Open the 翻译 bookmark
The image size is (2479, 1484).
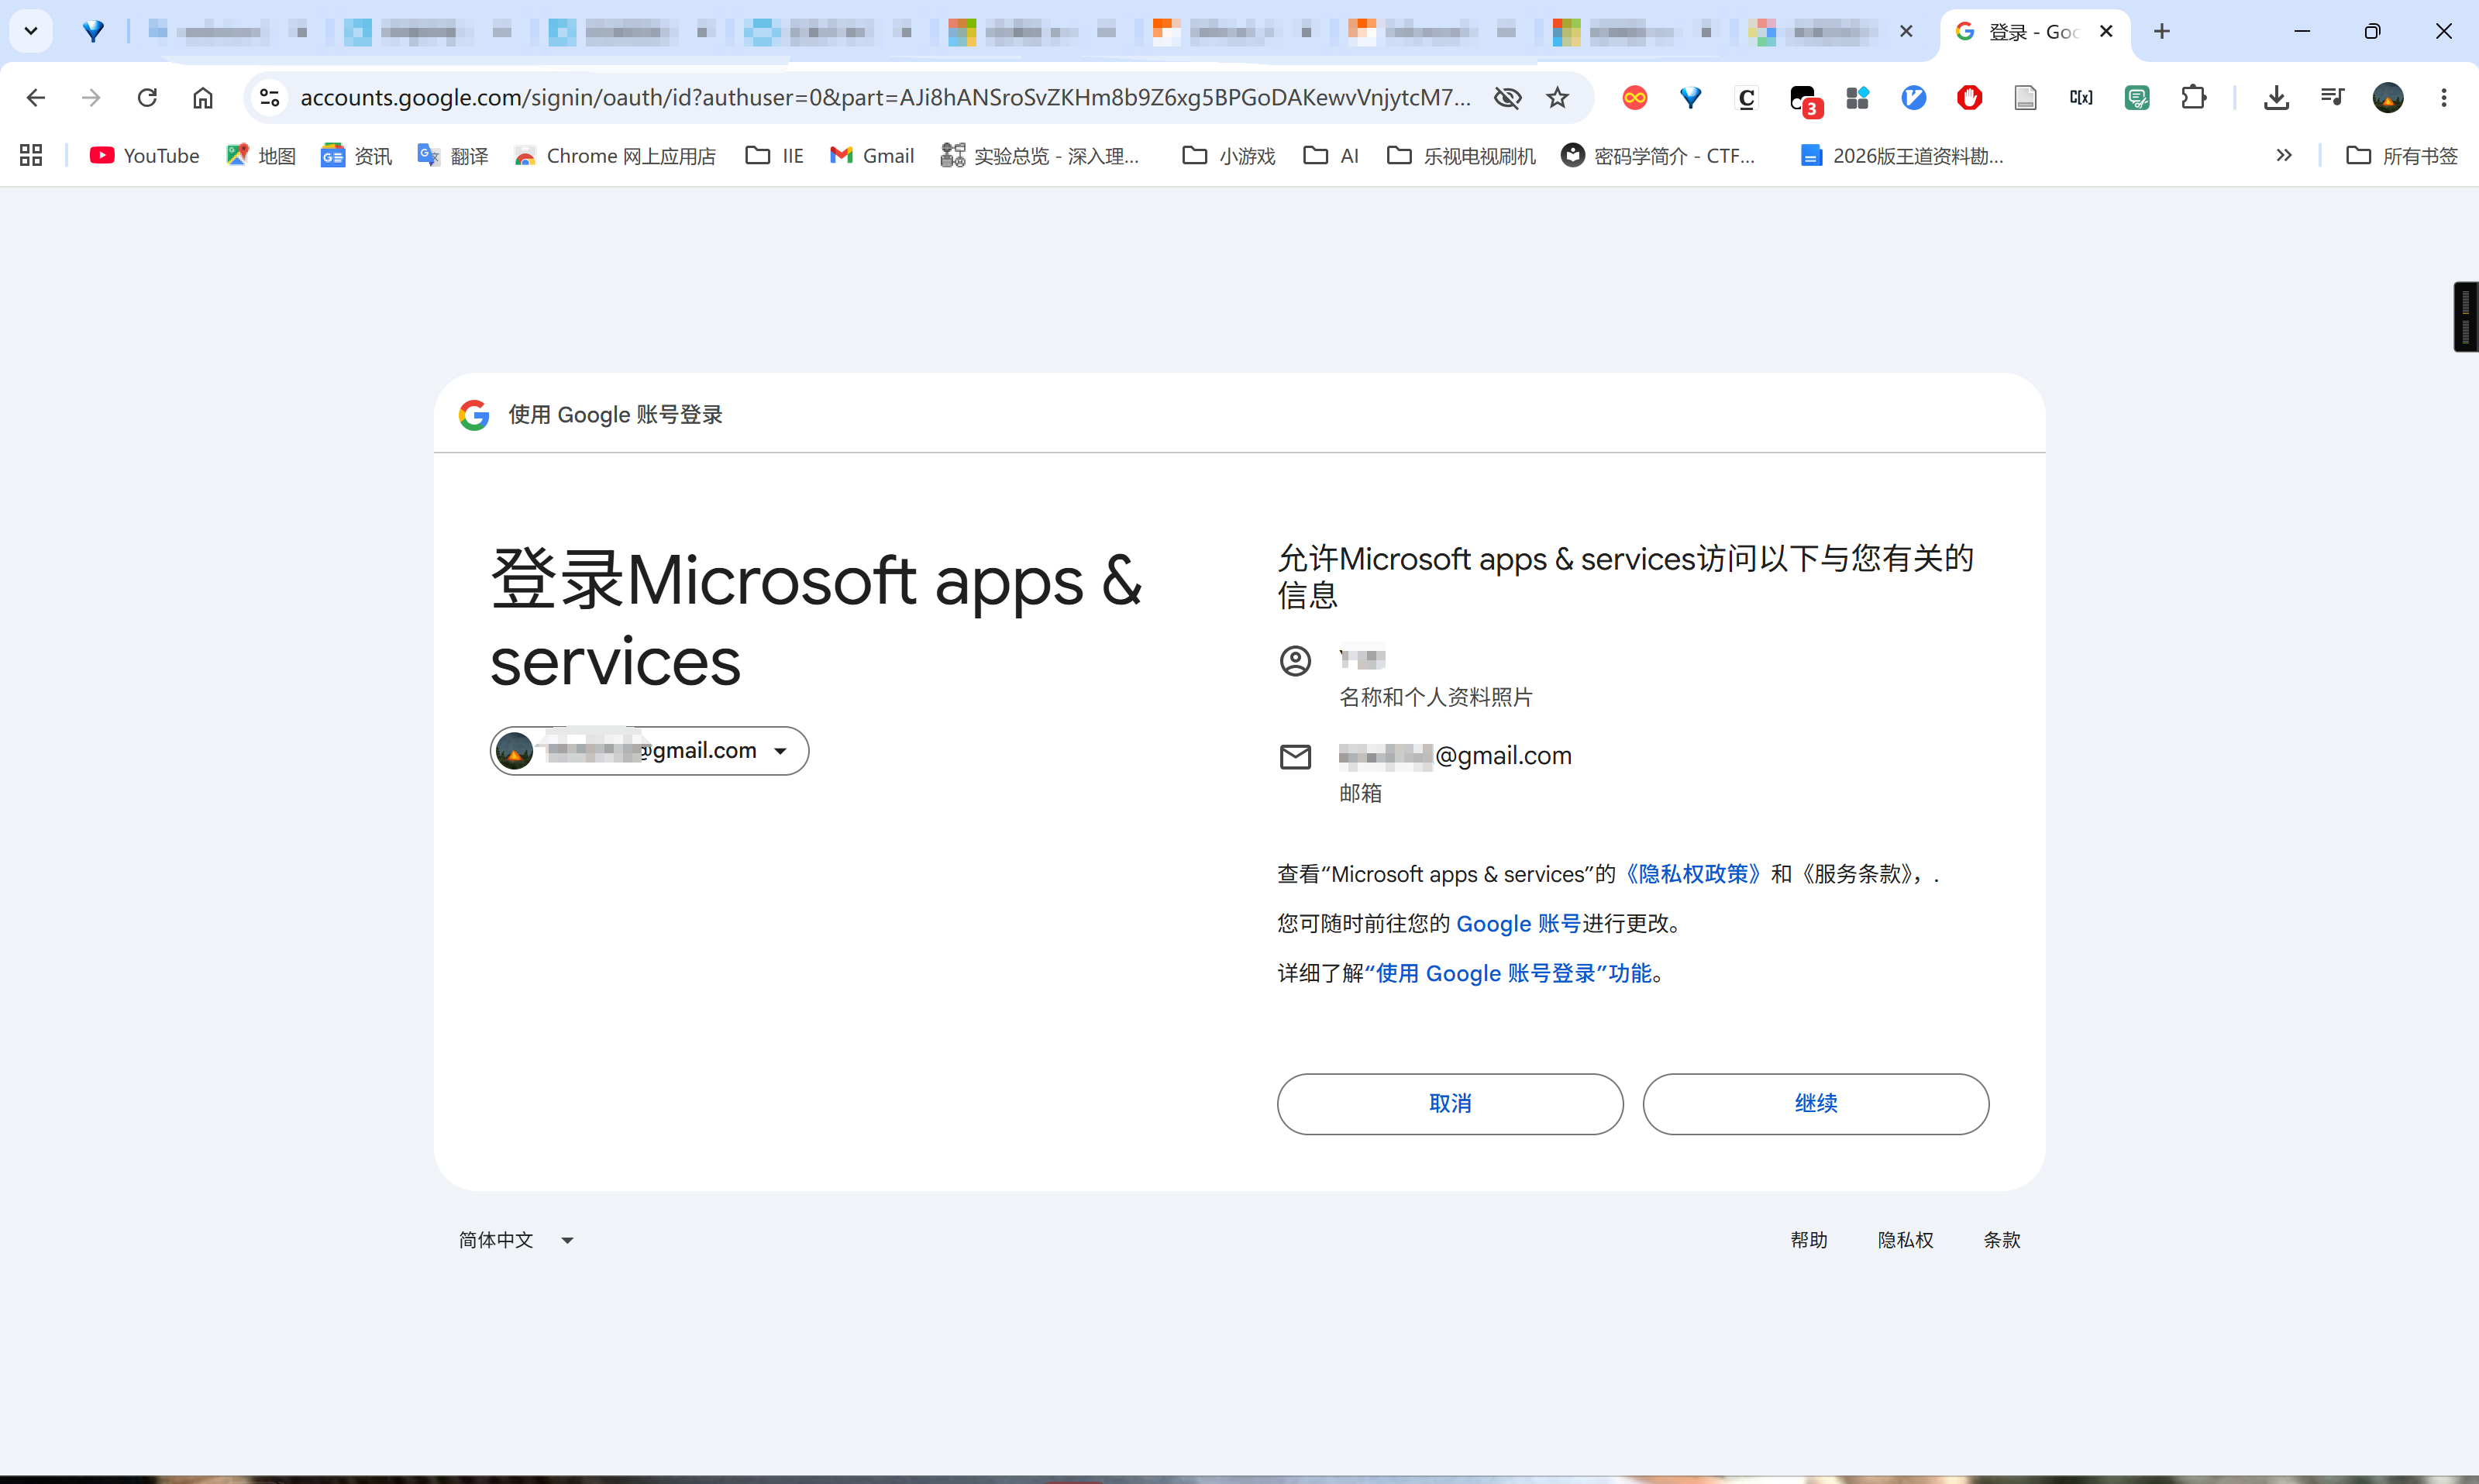coord(453,155)
